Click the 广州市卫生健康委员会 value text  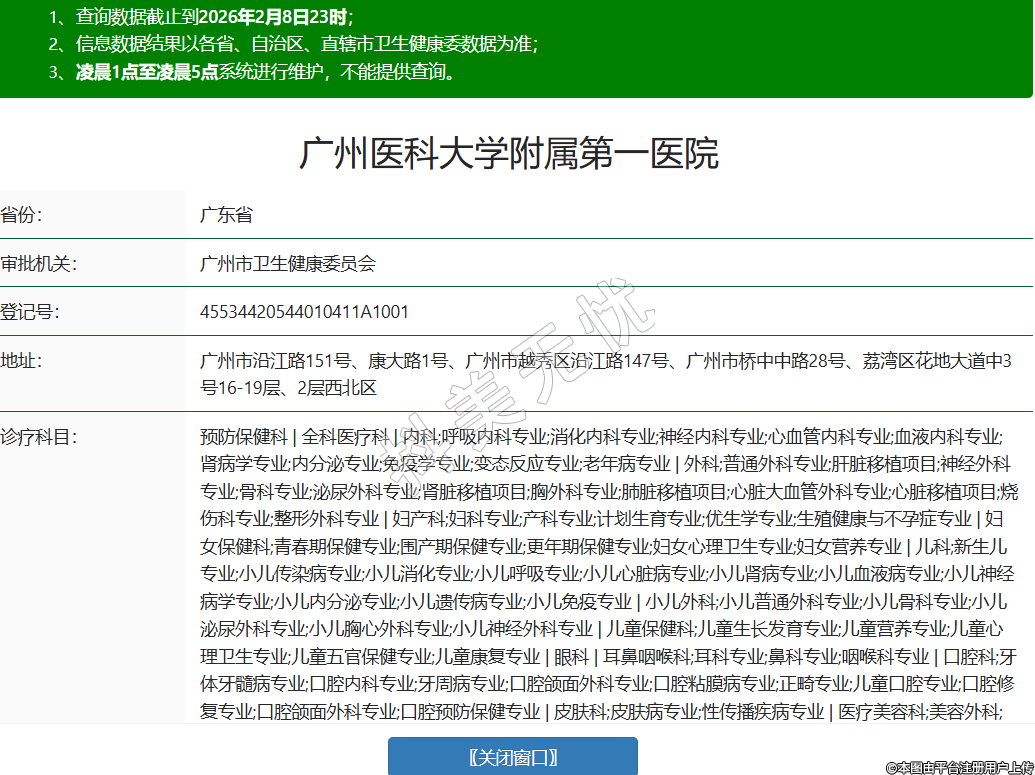click(288, 264)
